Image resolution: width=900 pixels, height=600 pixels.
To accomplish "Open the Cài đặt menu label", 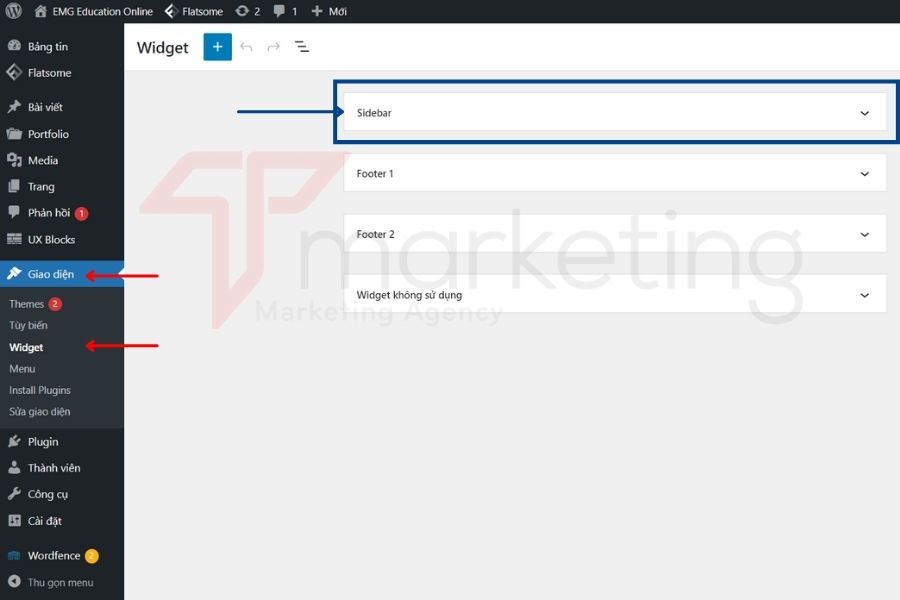I will (45, 521).
